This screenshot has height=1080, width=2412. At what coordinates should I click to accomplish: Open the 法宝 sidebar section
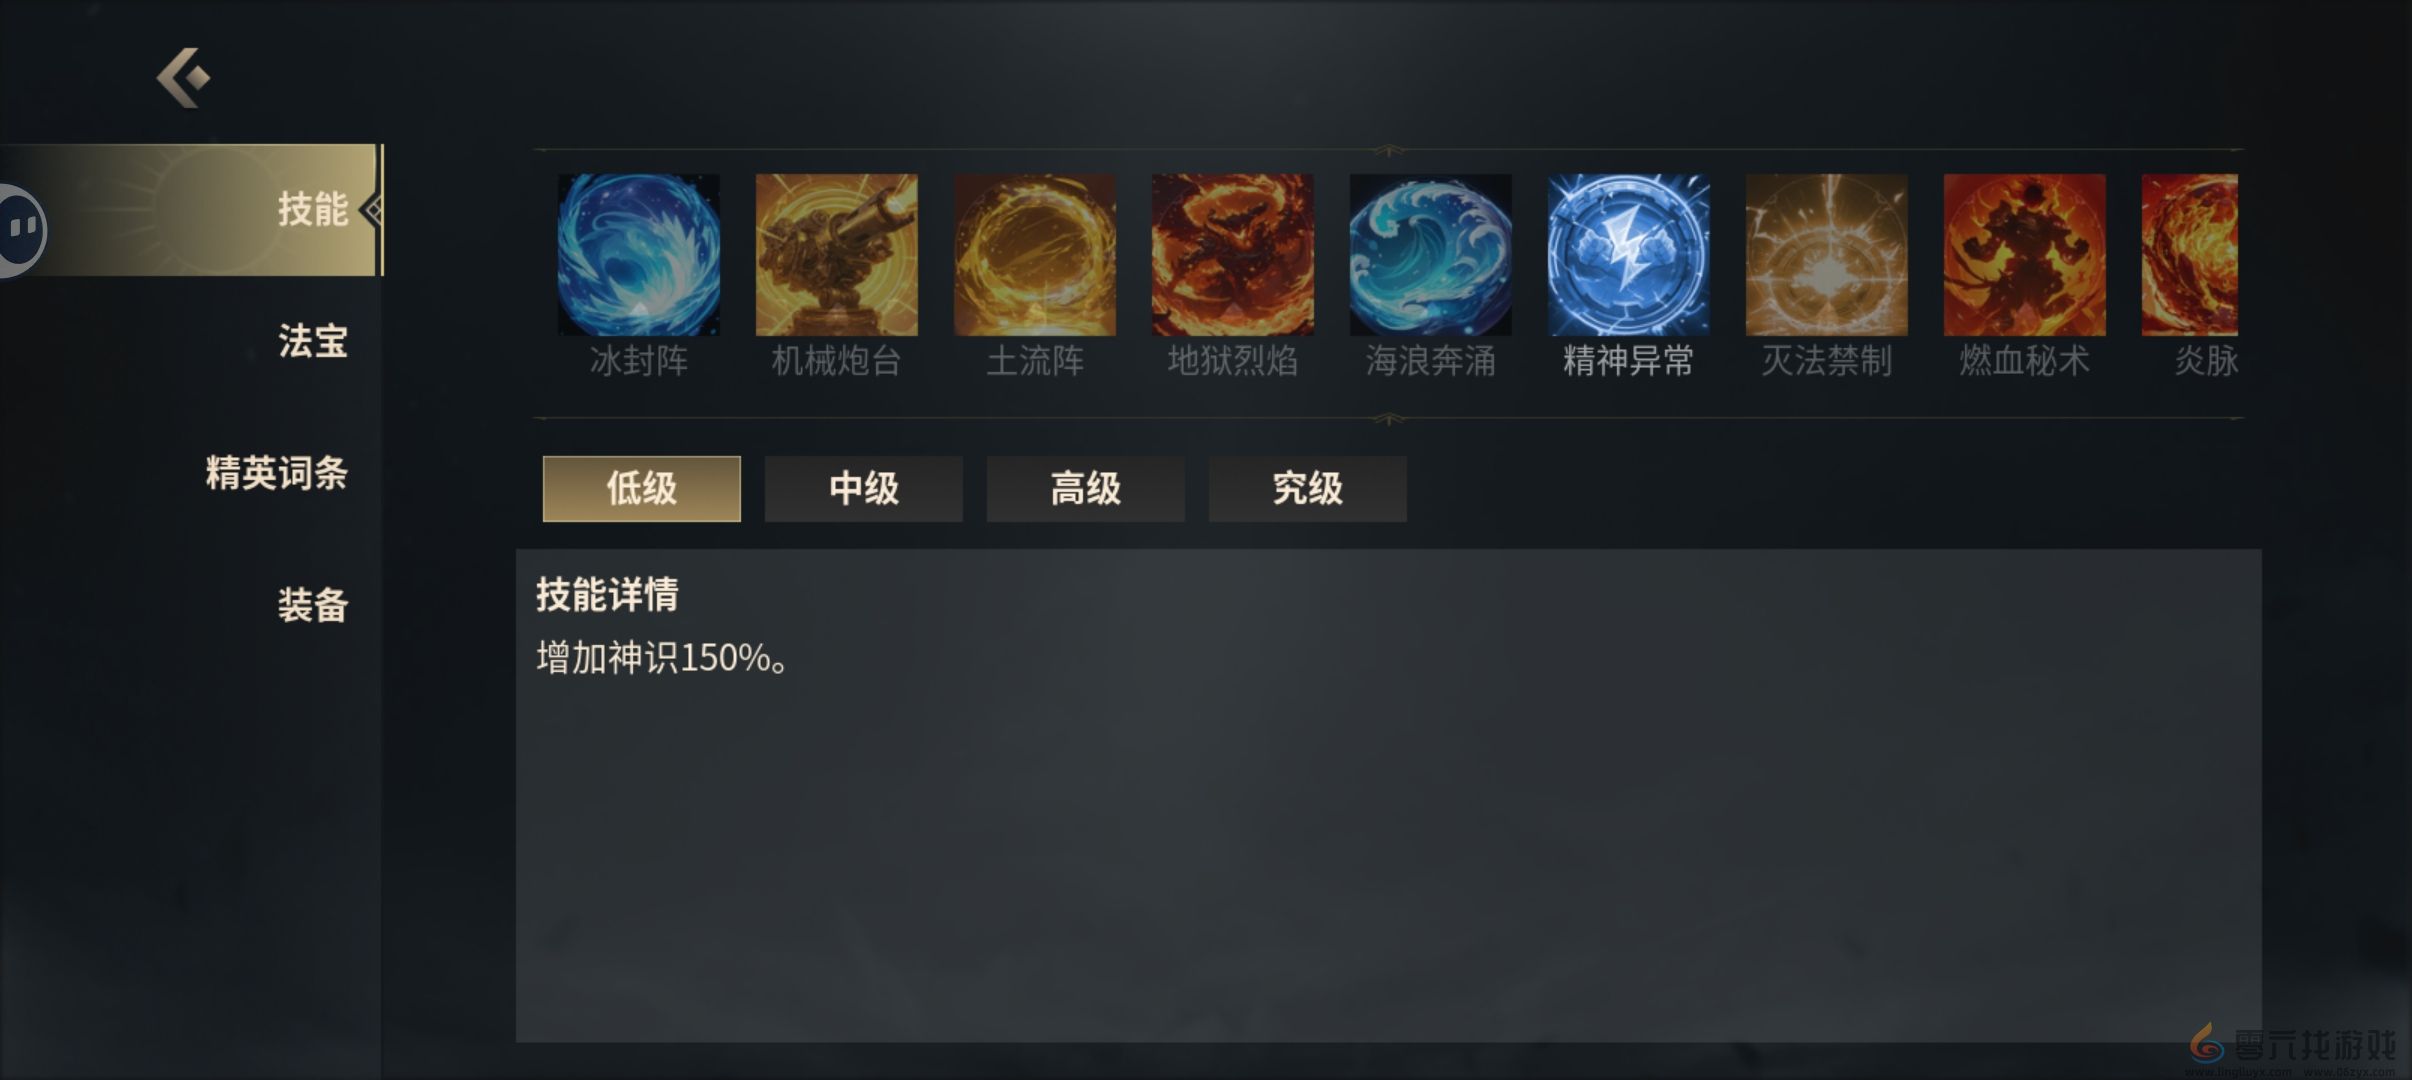click(x=312, y=341)
